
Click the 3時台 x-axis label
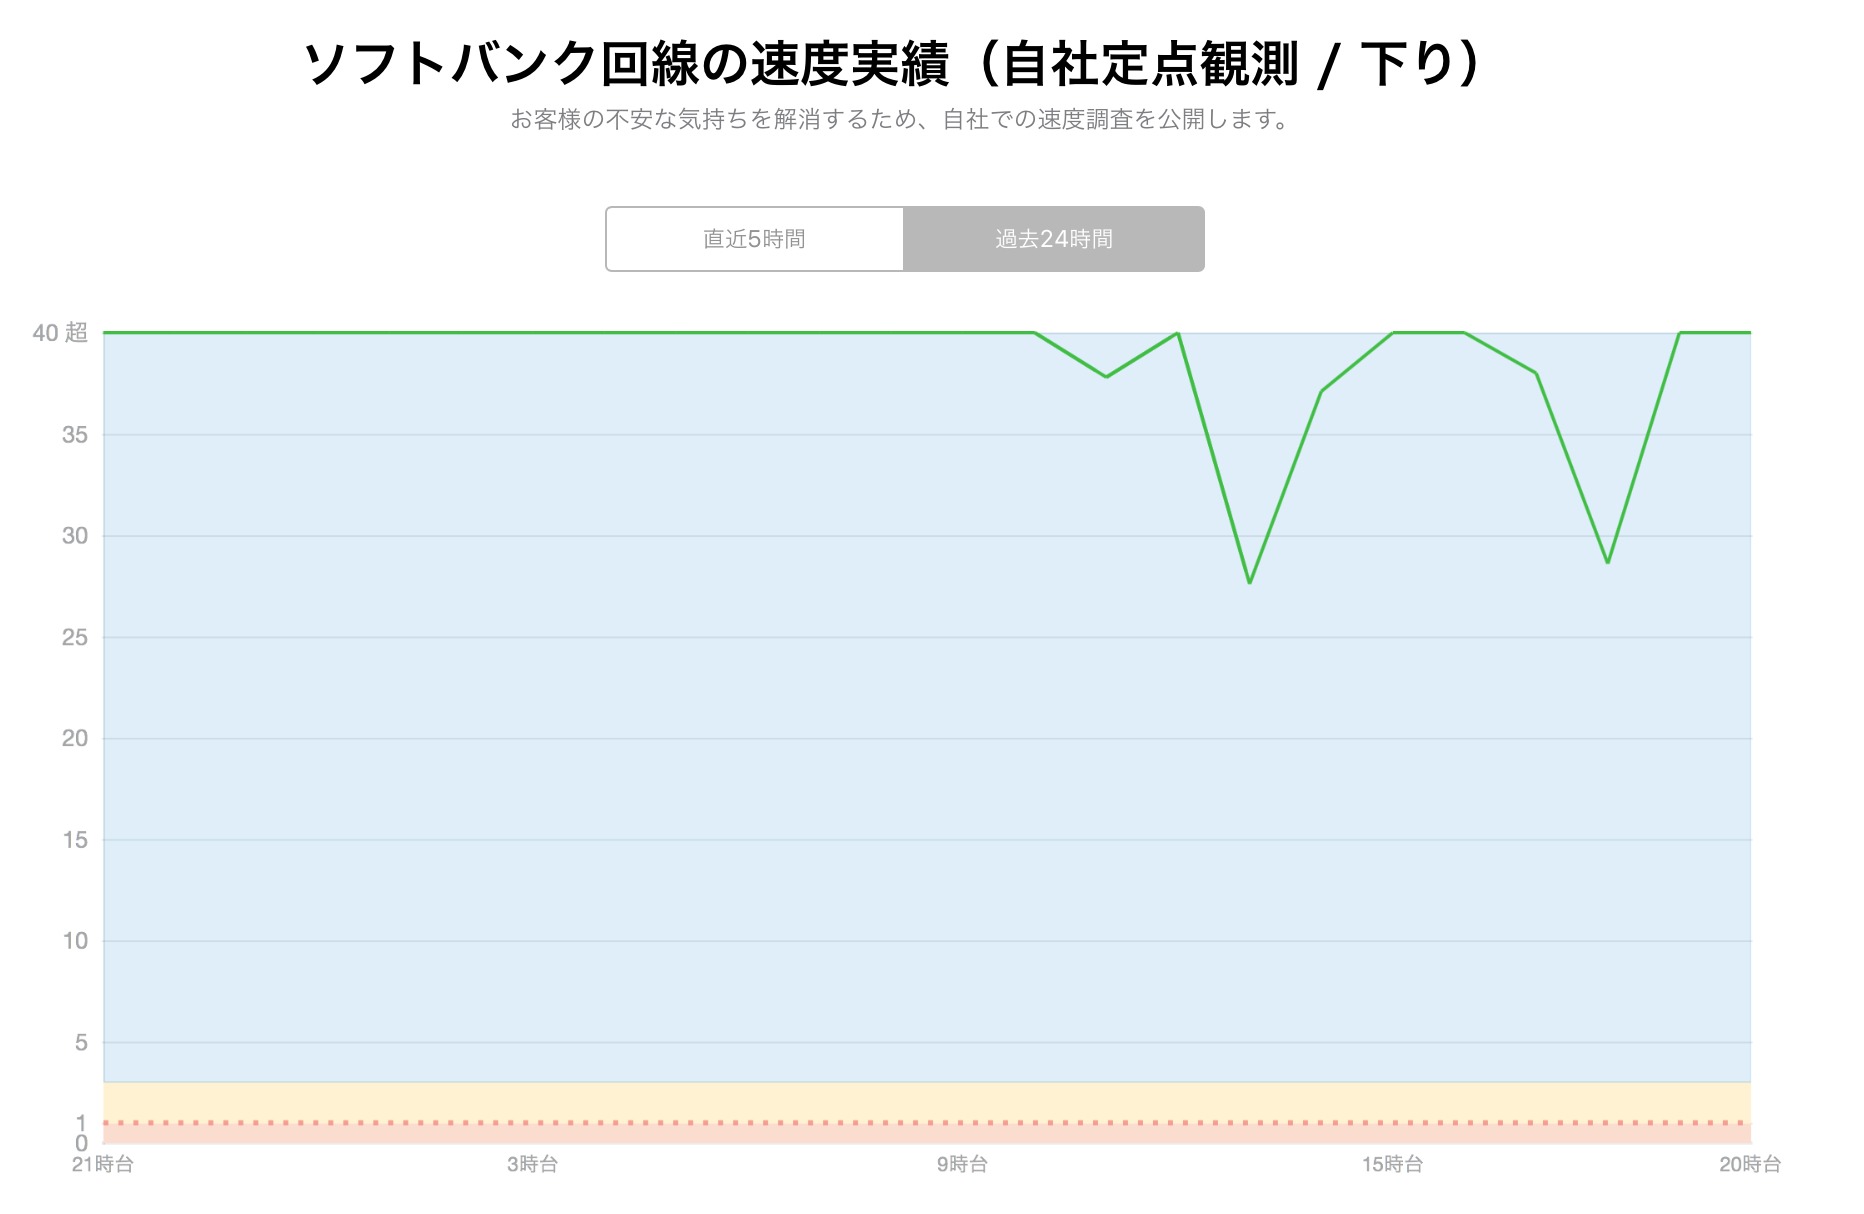click(532, 1164)
